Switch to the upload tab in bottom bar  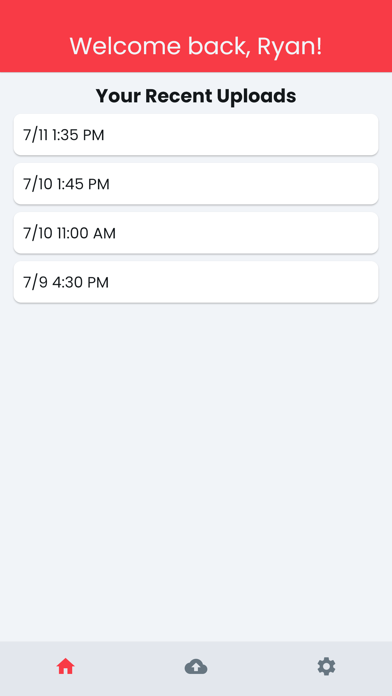pyautogui.click(x=196, y=667)
